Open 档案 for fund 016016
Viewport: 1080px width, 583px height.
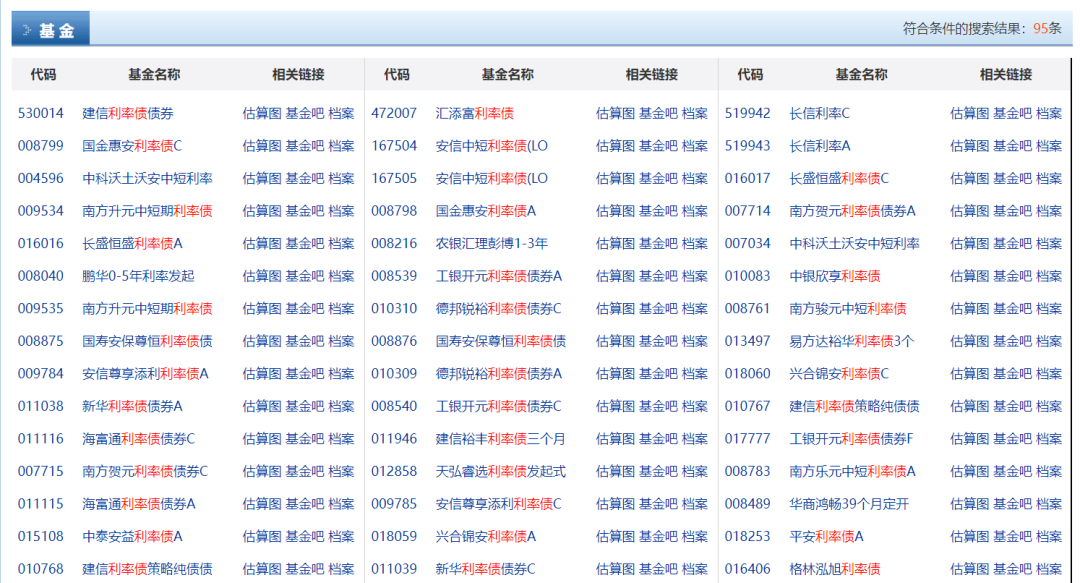coord(341,243)
